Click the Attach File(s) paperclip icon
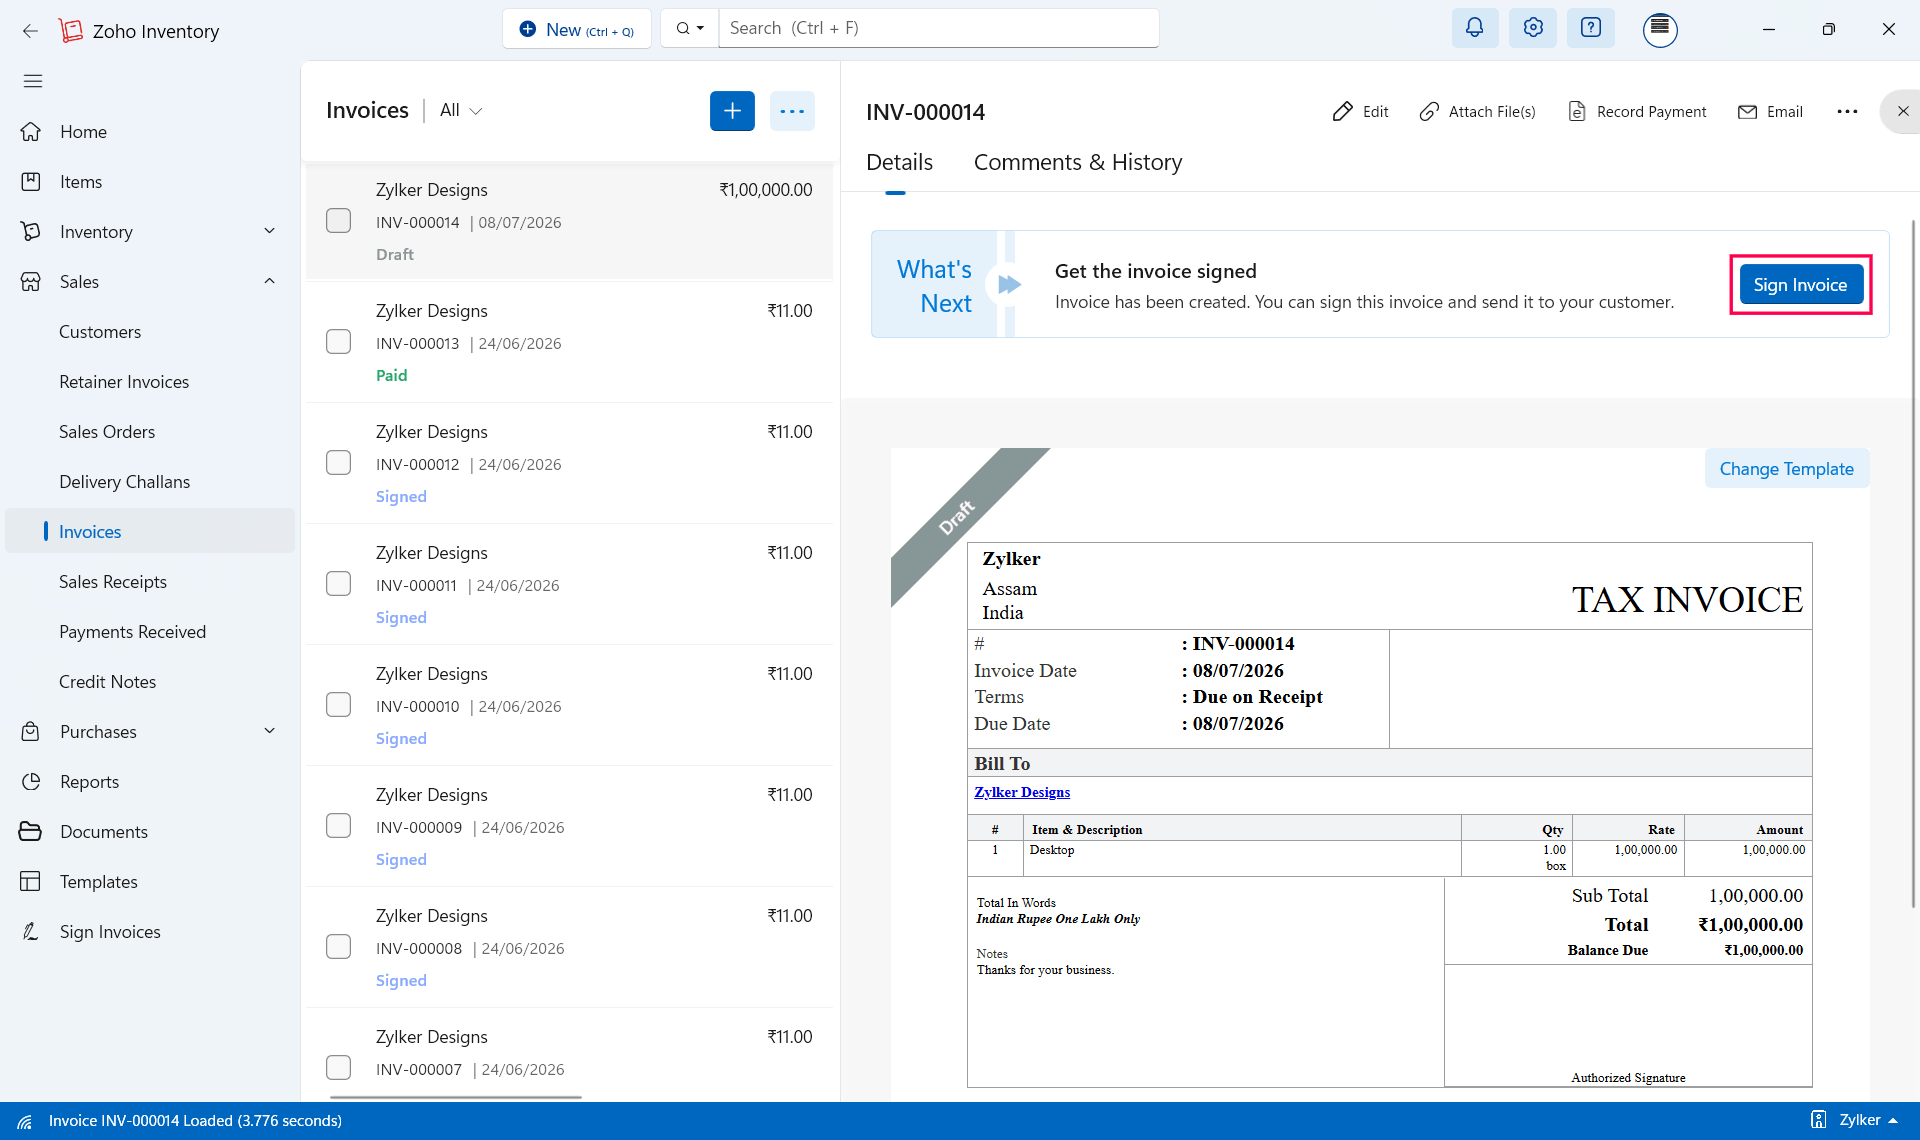 [1429, 112]
